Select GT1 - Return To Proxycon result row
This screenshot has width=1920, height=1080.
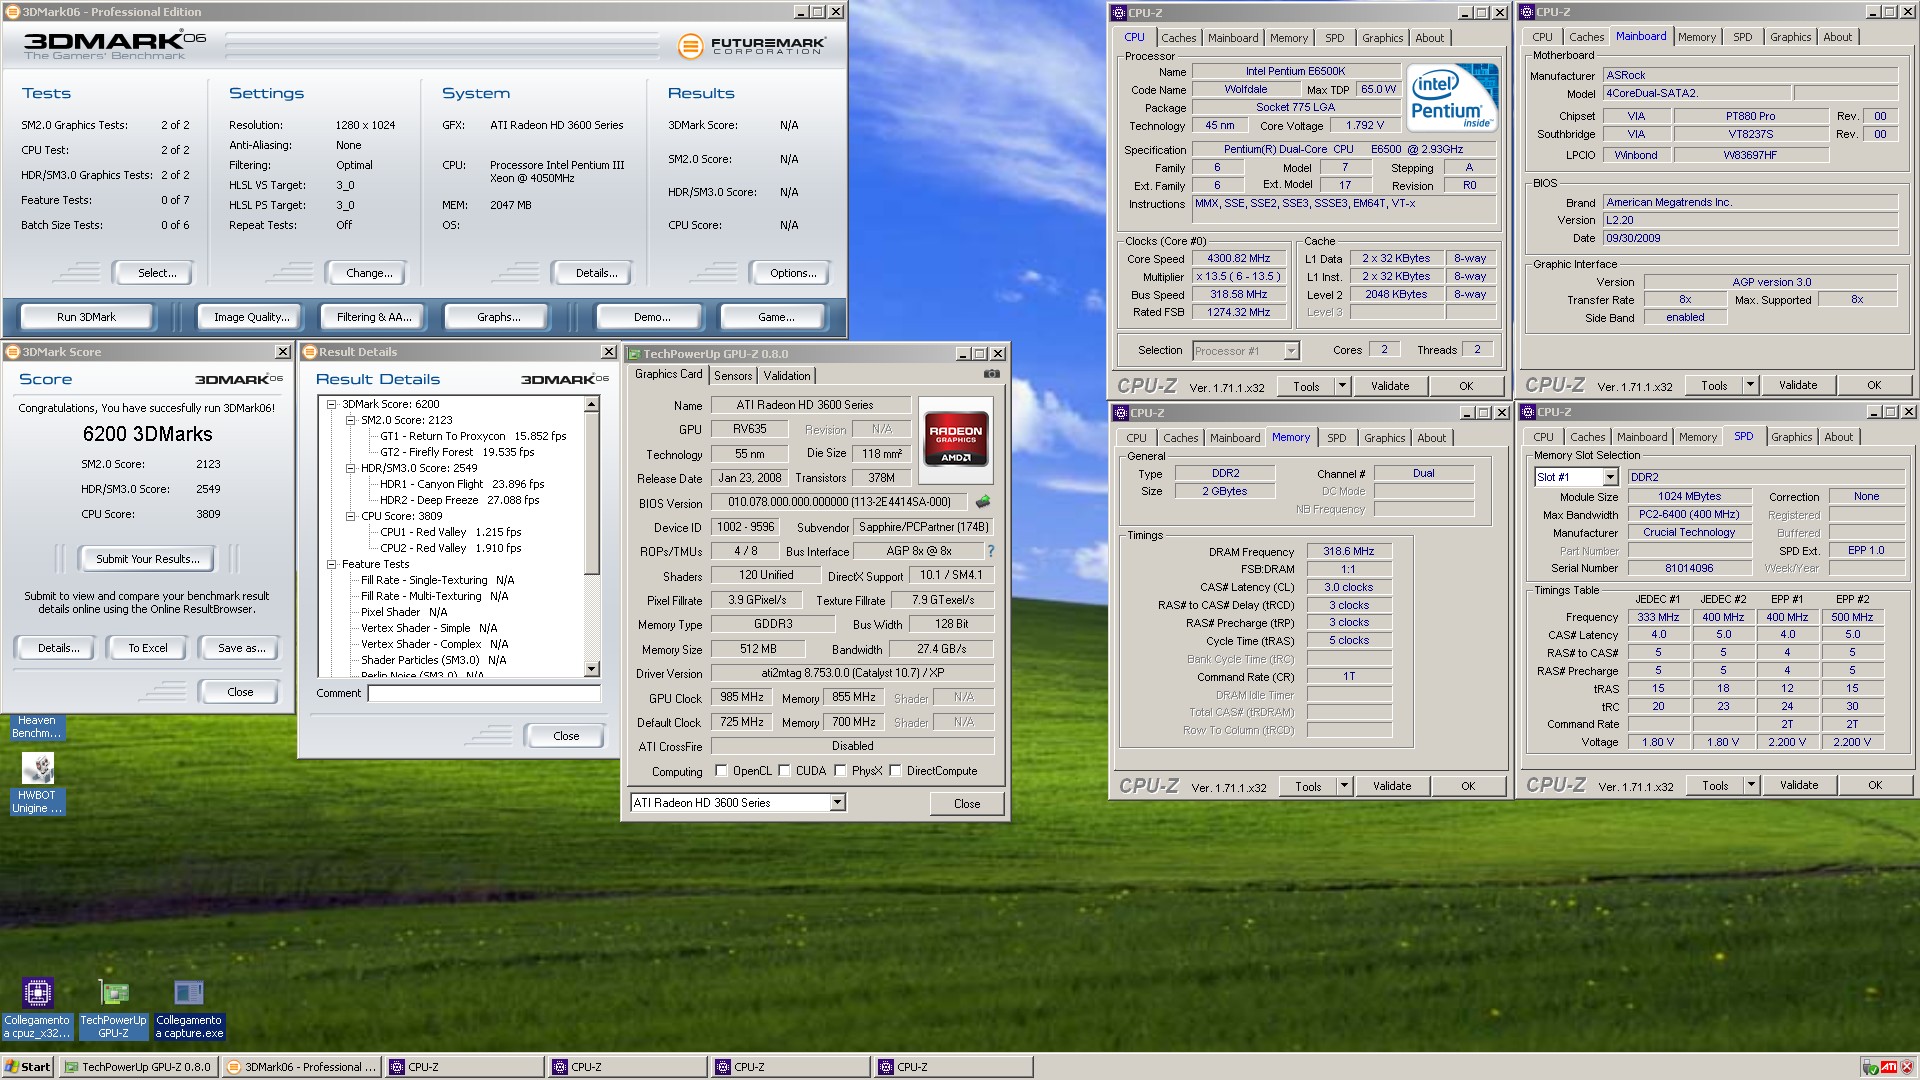click(x=473, y=436)
